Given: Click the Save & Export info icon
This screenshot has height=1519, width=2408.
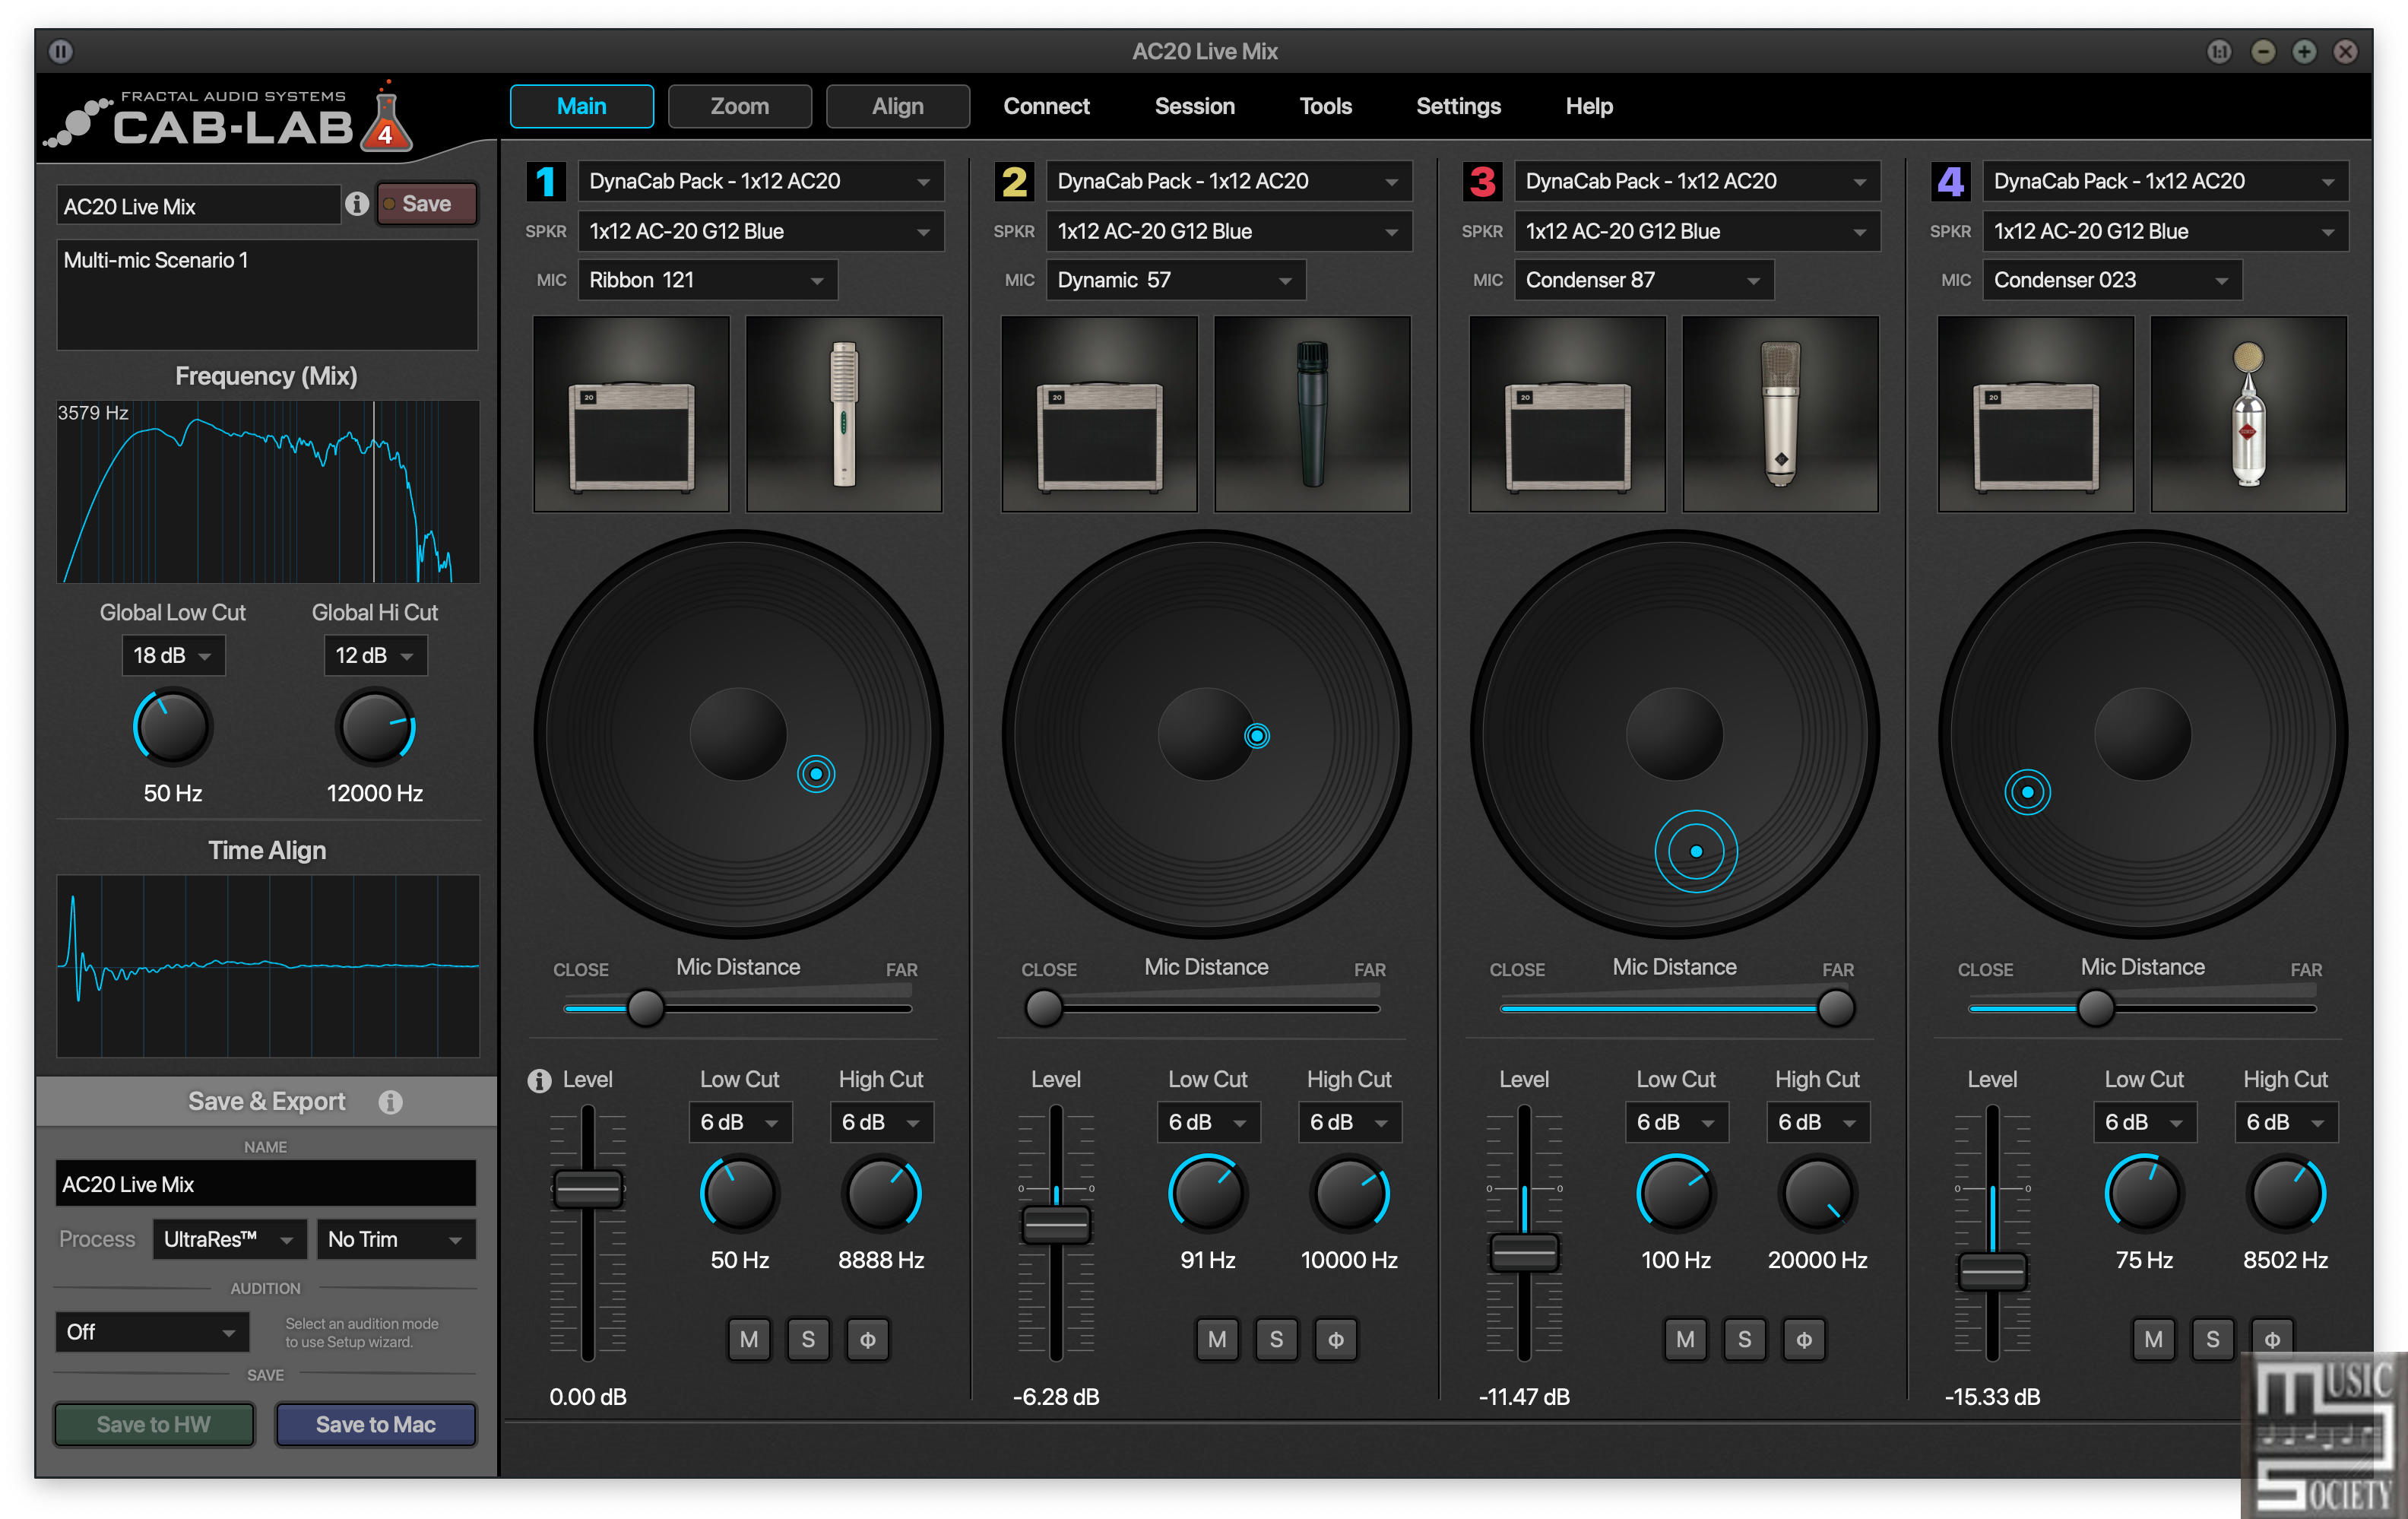Looking at the screenshot, I should [390, 1101].
